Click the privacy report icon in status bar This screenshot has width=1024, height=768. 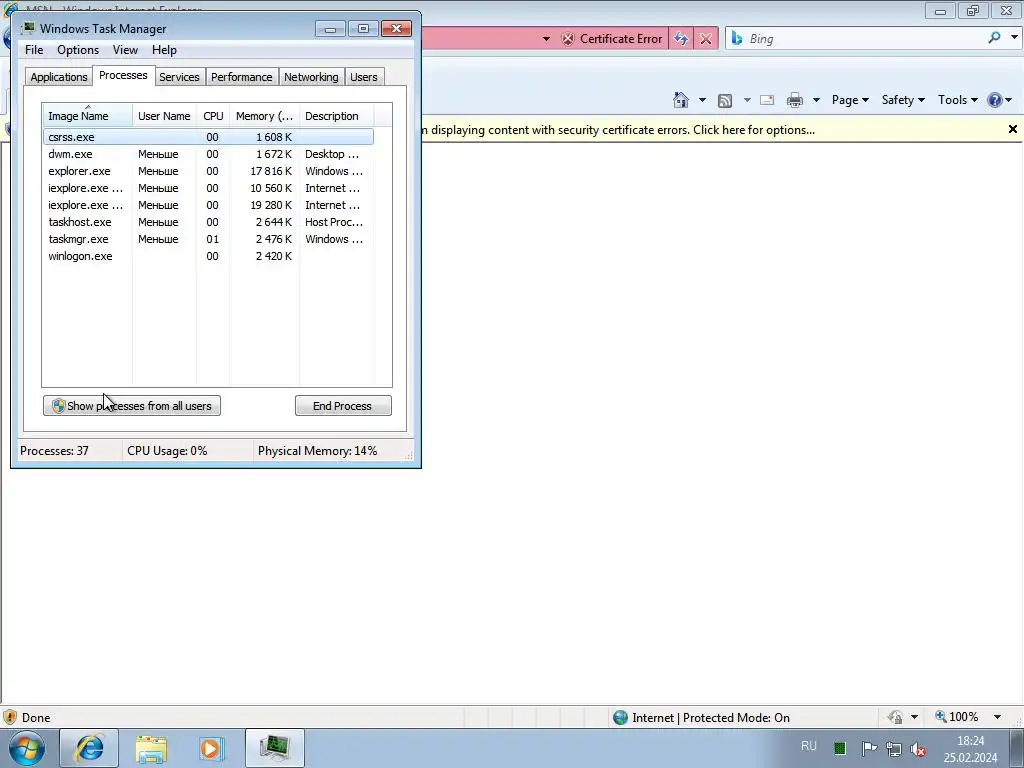tap(895, 717)
